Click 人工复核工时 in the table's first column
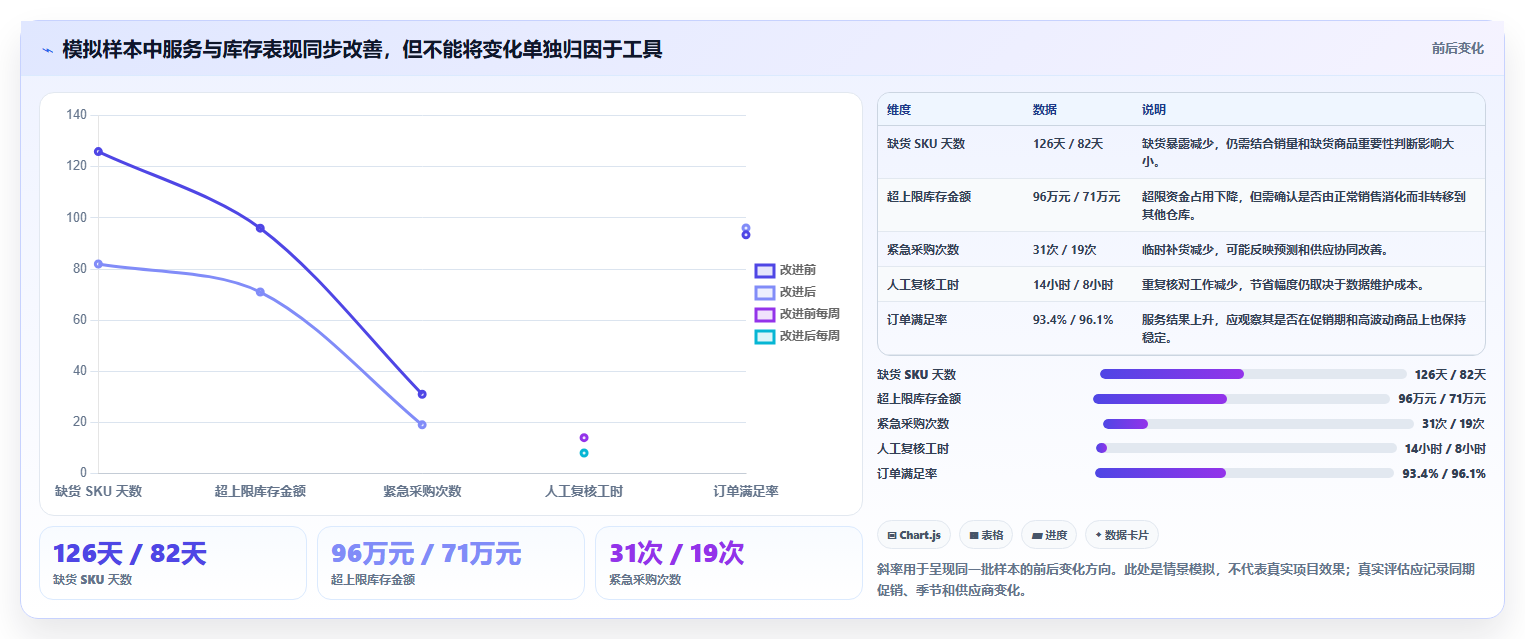 (x=923, y=285)
